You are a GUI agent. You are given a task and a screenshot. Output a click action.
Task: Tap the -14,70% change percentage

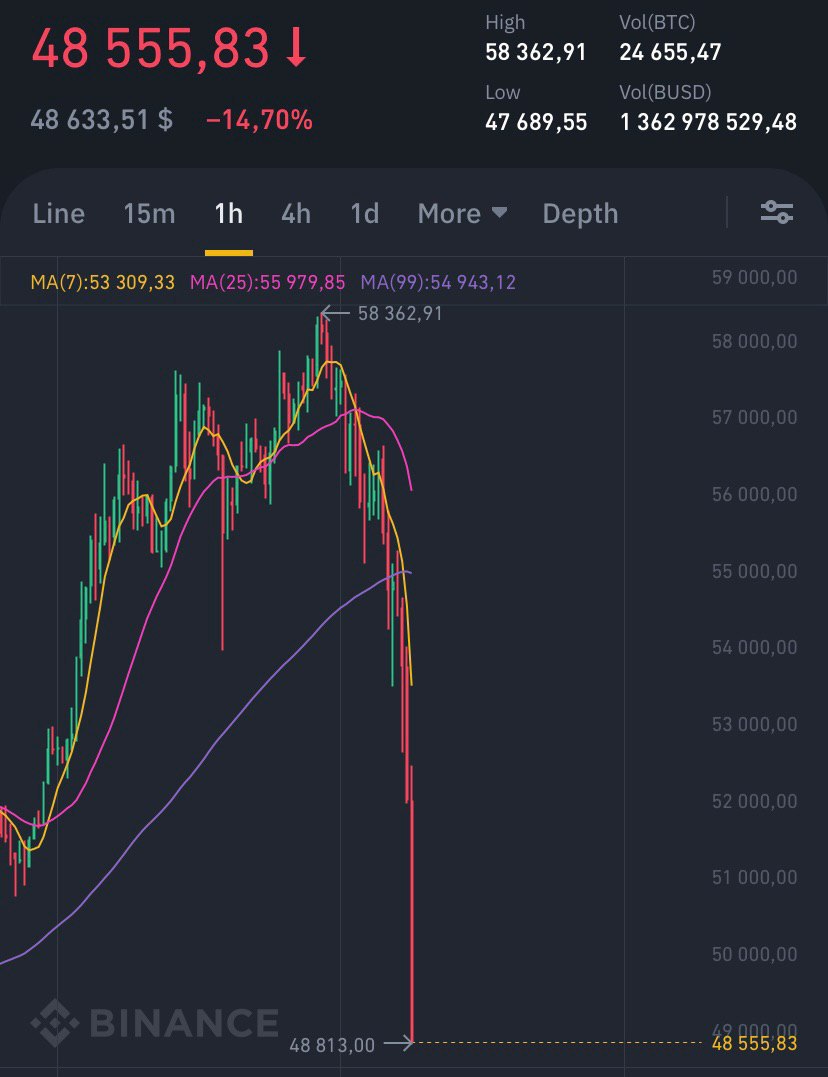[x=259, y=121]
